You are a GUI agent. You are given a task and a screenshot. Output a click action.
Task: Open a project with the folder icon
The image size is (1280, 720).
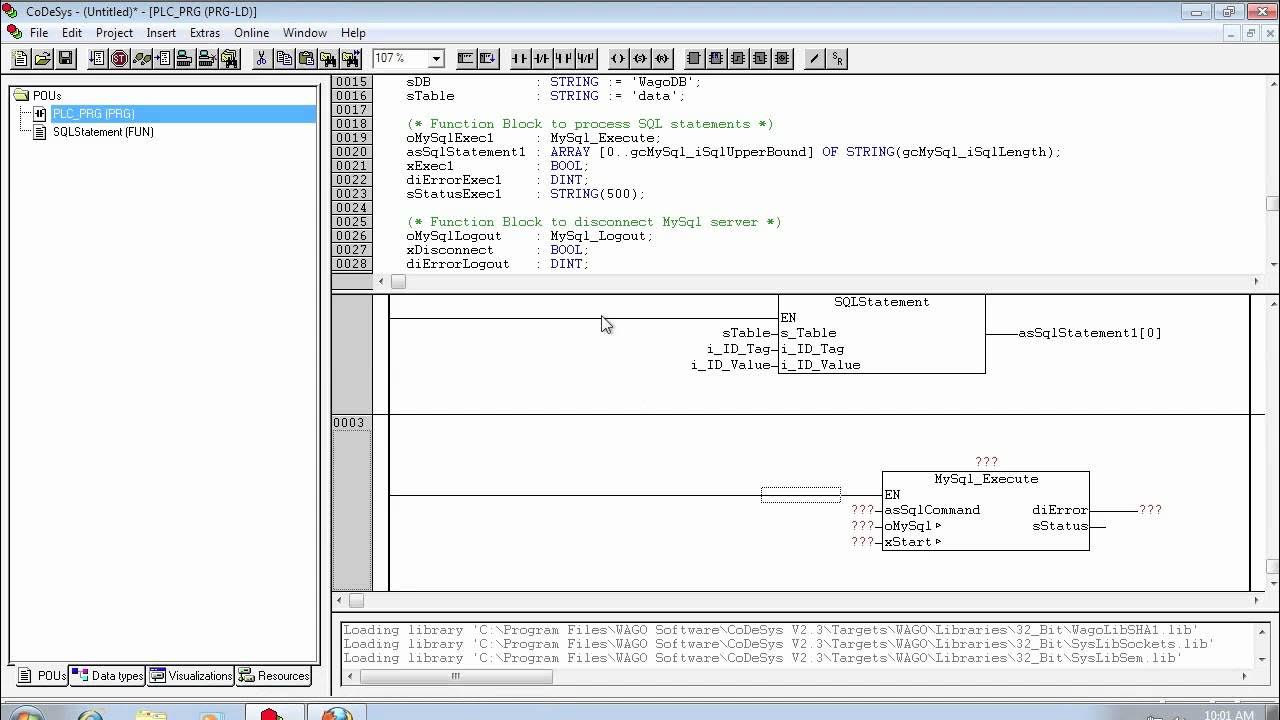pyautogui.click(x=43, y=59)
